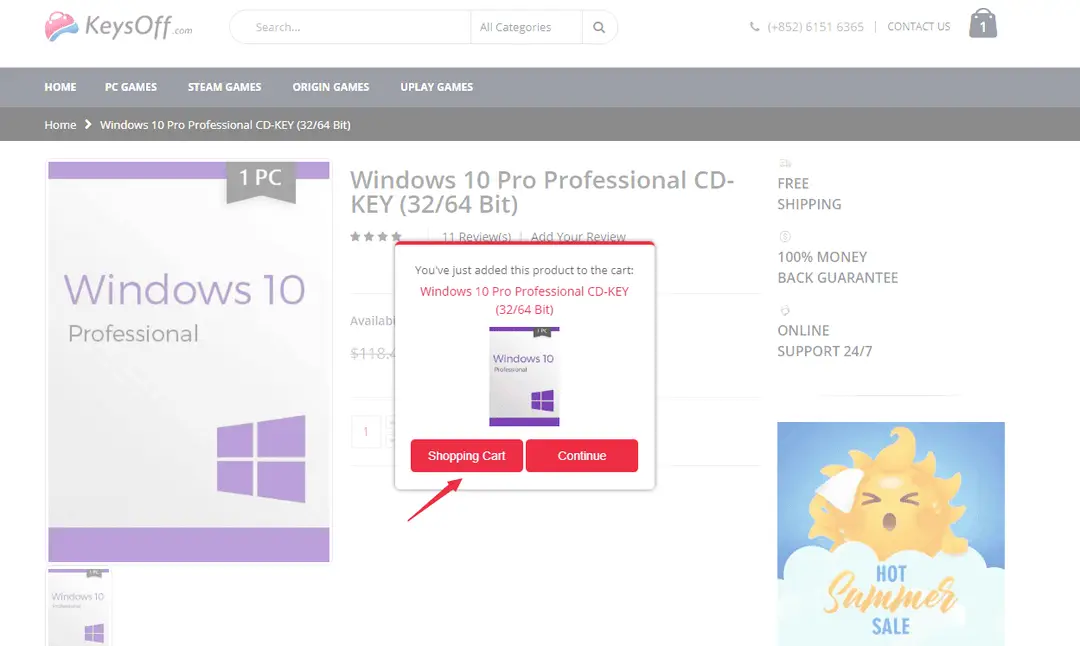Open the All Categories dropdown
Image resolution: width=1080 pixels, height=646 pixels.
(526, 27)
